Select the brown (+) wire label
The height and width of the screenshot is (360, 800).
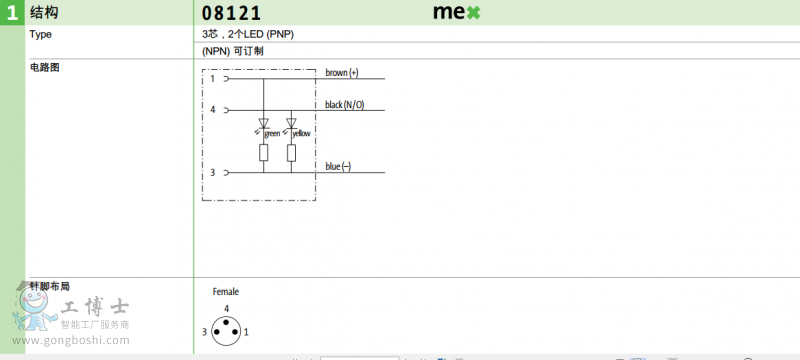point(342,73)
